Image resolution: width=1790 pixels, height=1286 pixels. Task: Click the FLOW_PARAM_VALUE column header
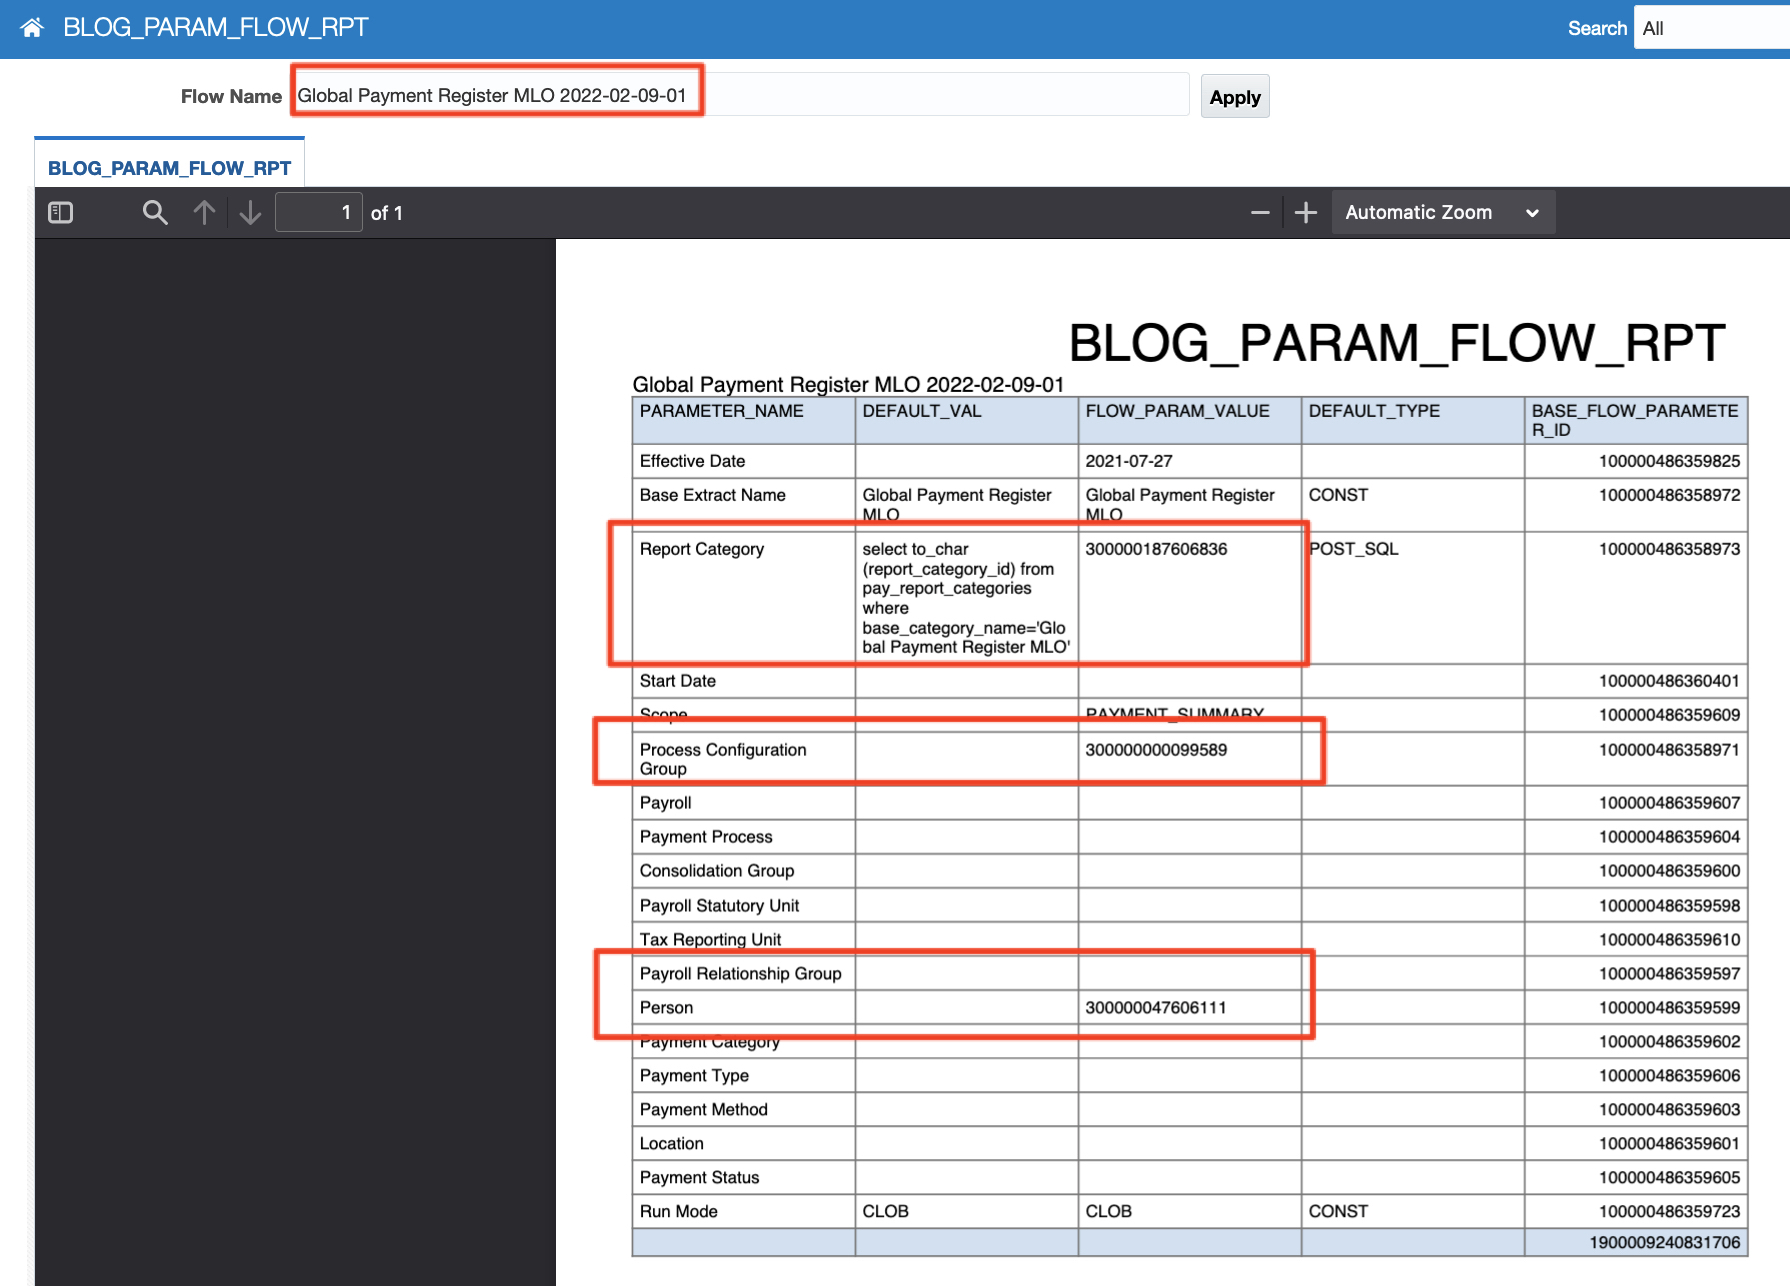tap(1177, 411)
